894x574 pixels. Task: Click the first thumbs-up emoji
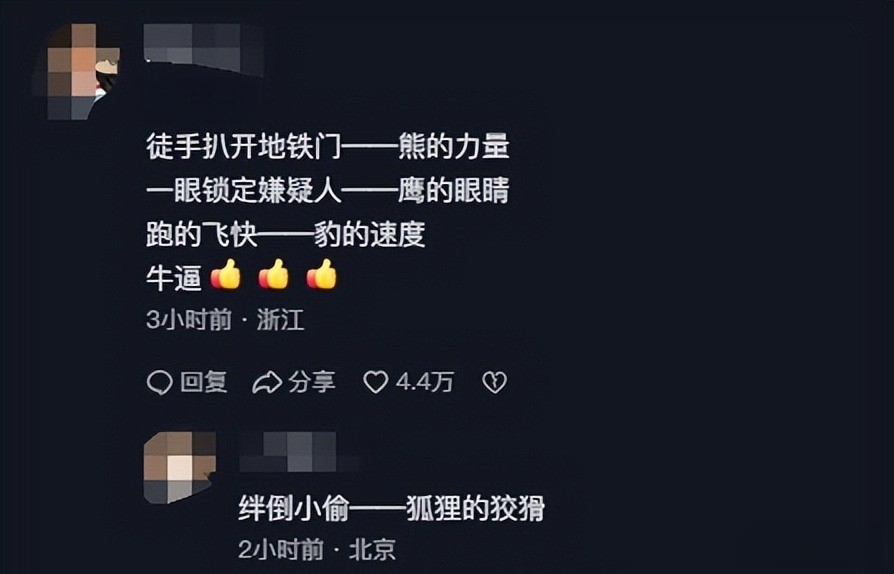point(226,275)
